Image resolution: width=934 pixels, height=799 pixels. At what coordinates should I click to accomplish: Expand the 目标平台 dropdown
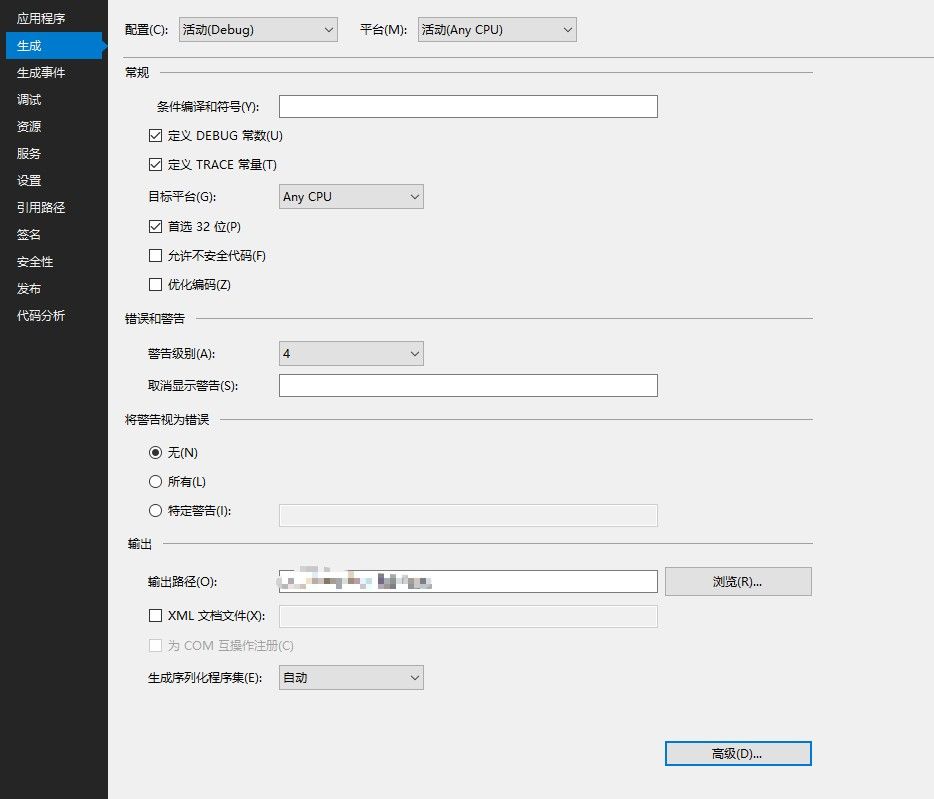click(x=350, y=196)
